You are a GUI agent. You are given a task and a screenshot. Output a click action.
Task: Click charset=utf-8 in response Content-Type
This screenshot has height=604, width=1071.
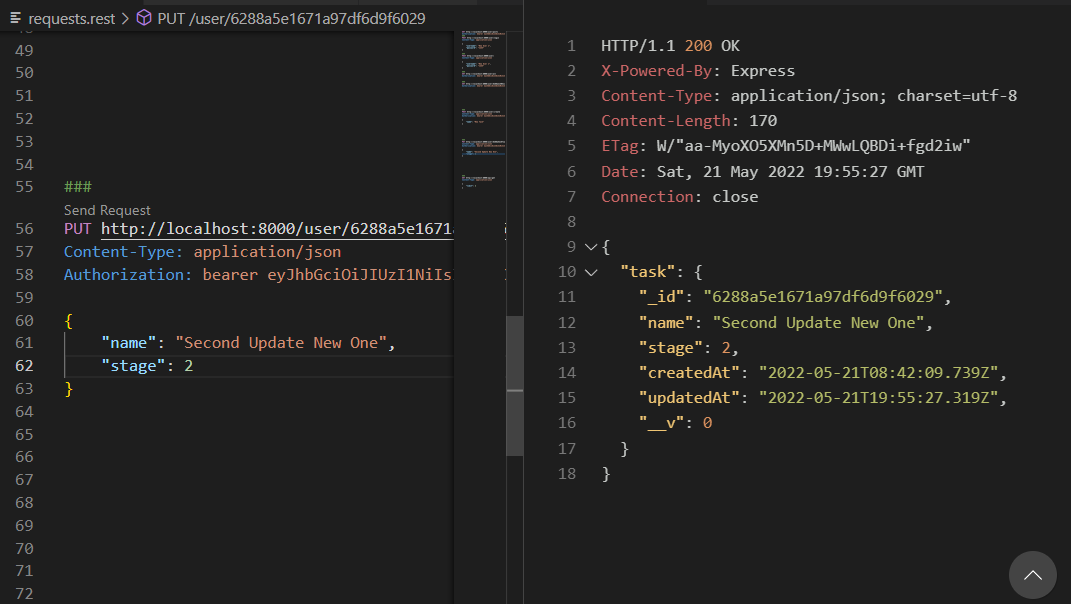coord(957,96)
